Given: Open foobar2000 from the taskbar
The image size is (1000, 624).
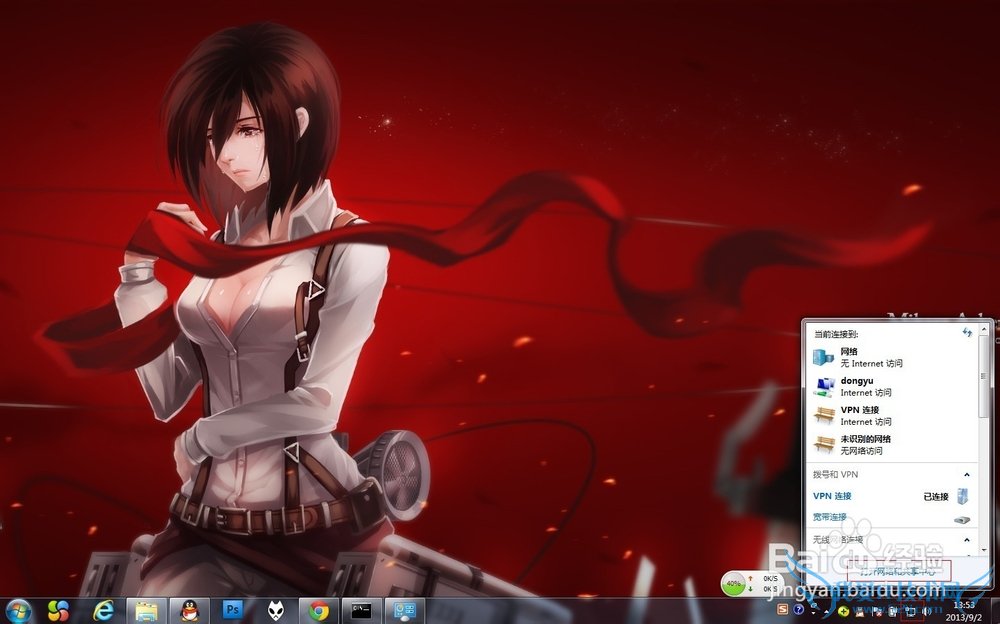Looking at the screenshot, I should click(x=276, y=611).
